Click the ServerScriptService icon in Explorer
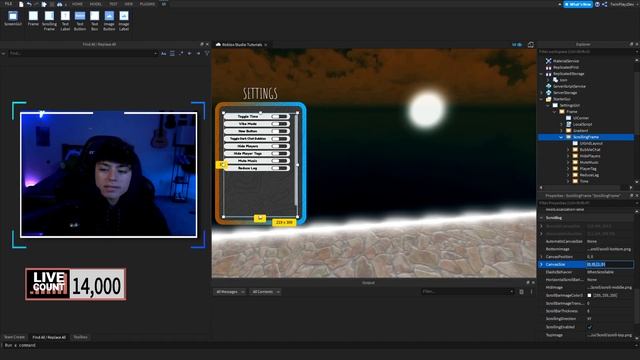Screen dimensions: 640x360 [x=549, y=86]
